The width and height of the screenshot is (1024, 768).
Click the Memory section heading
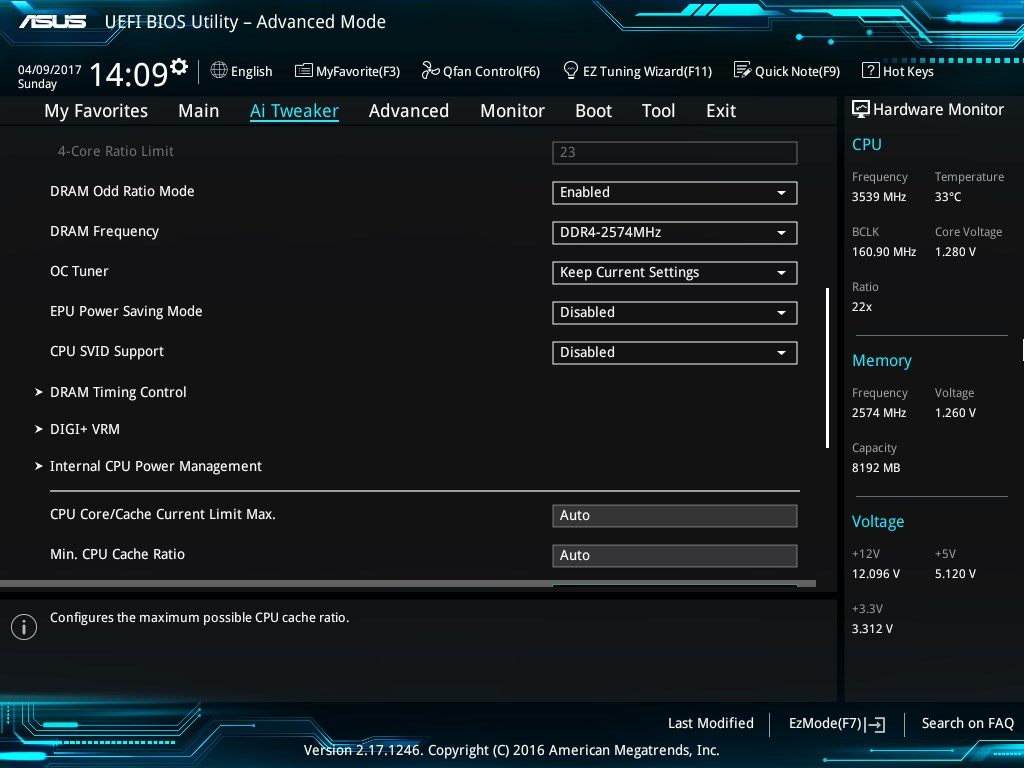[x=882, y=360]
